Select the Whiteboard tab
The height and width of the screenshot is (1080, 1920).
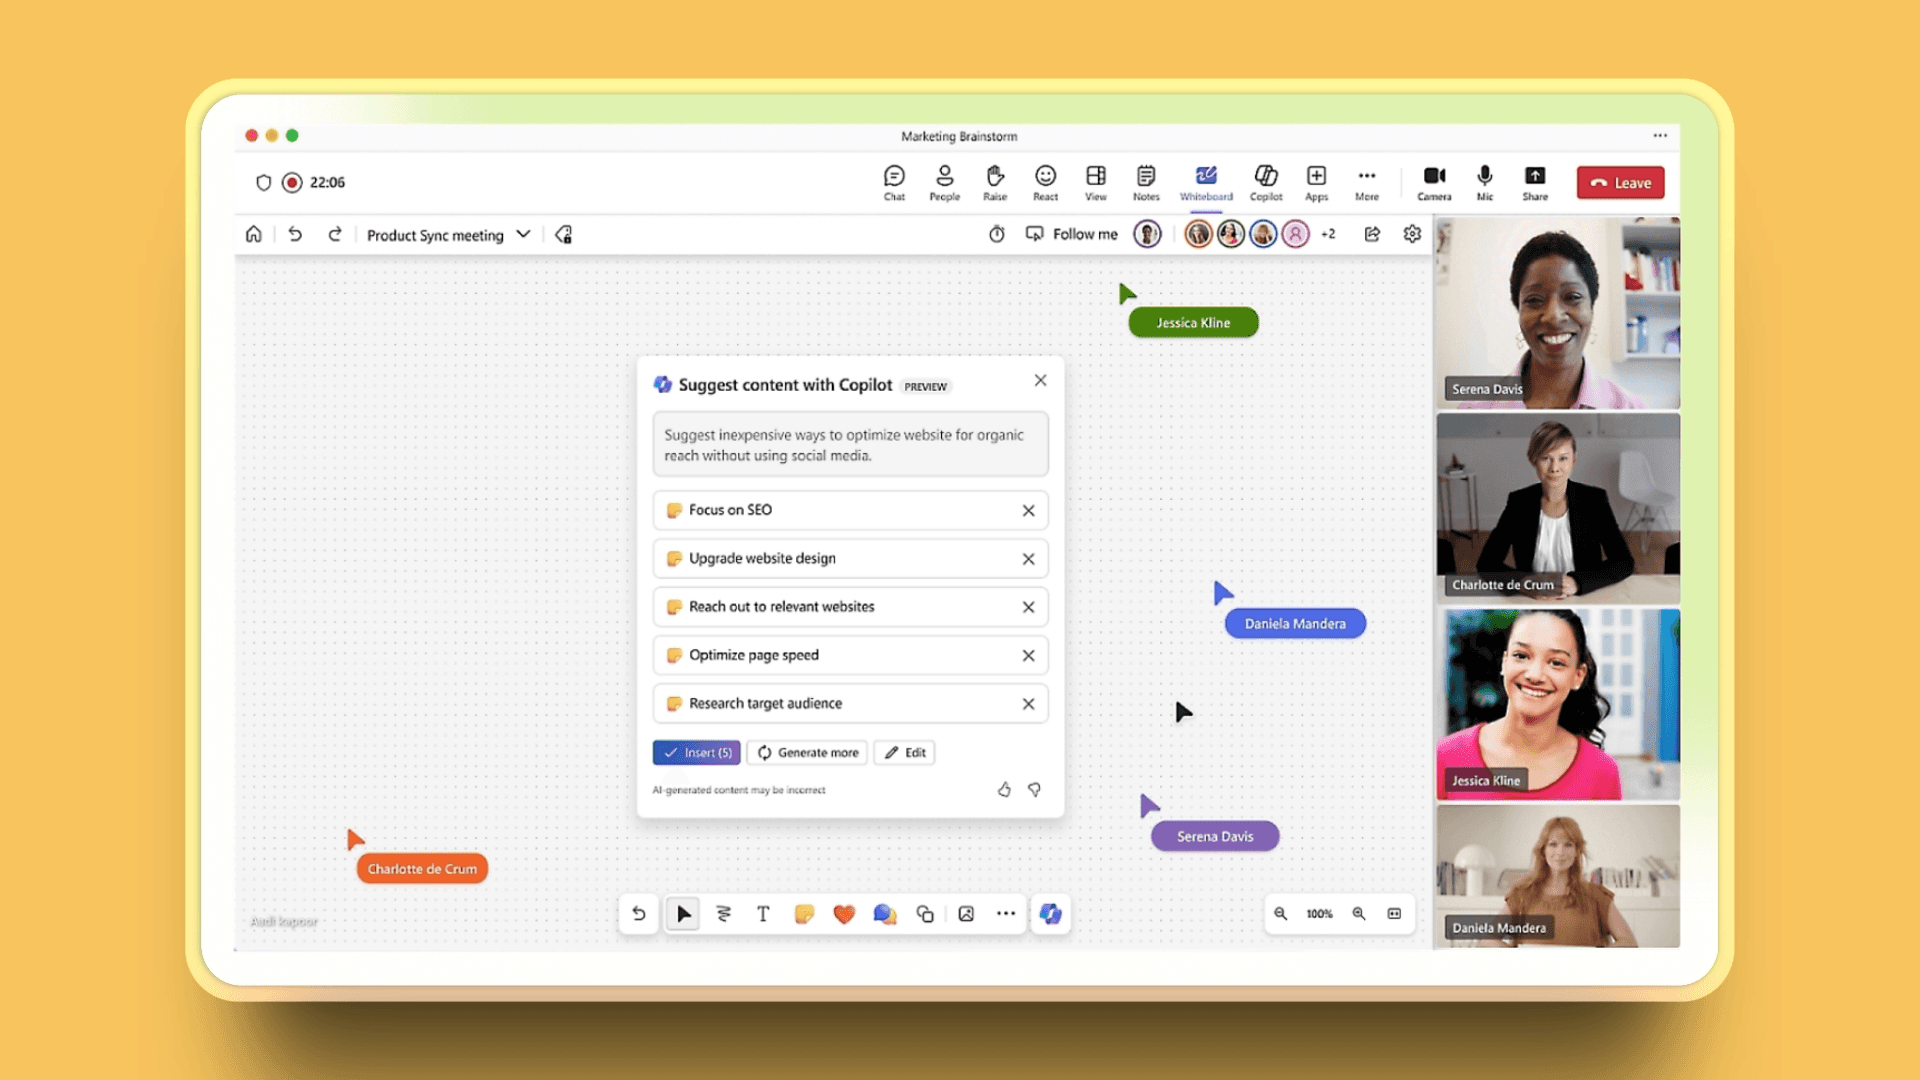pyautogui.click(x=1206, y=183)
